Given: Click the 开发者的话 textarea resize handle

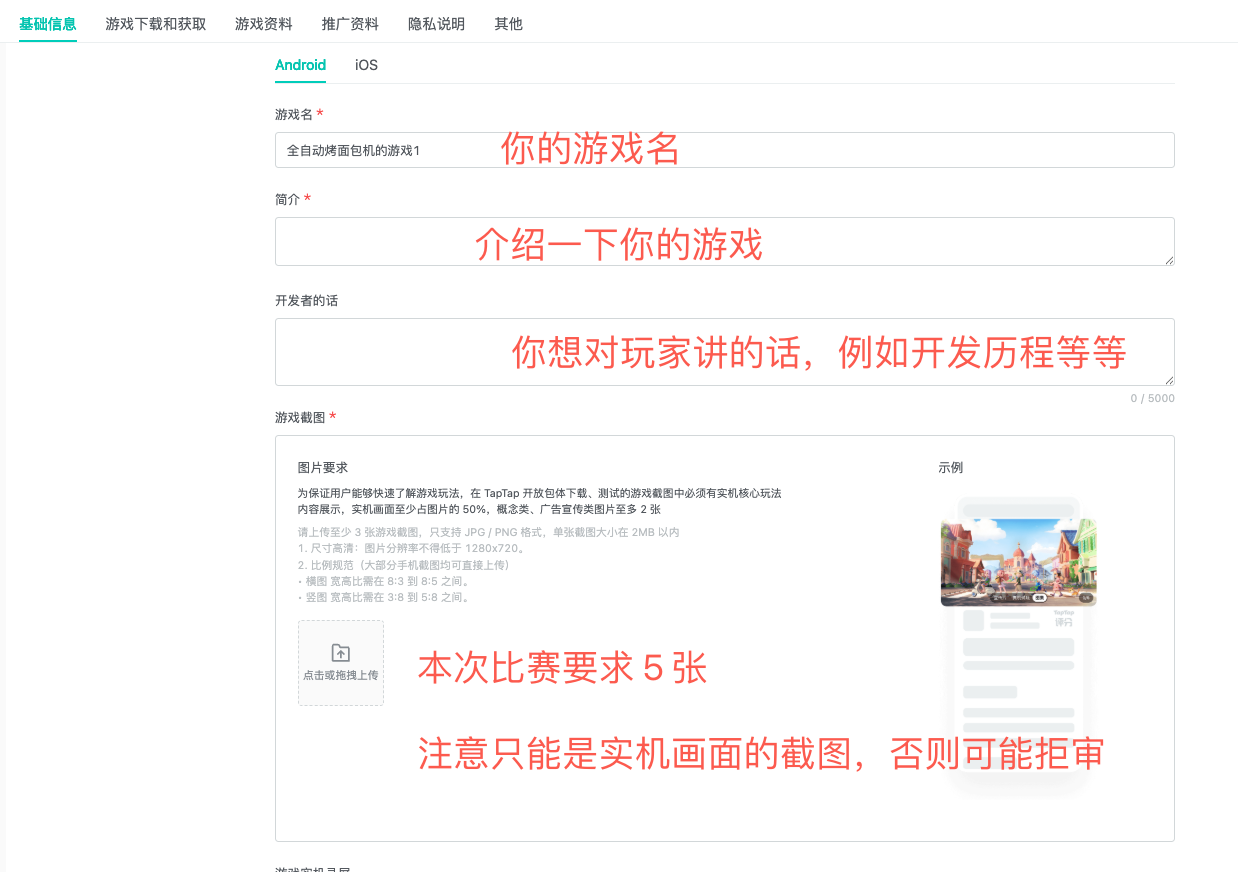Looking at the screenshot, I should click(1168, 379).
